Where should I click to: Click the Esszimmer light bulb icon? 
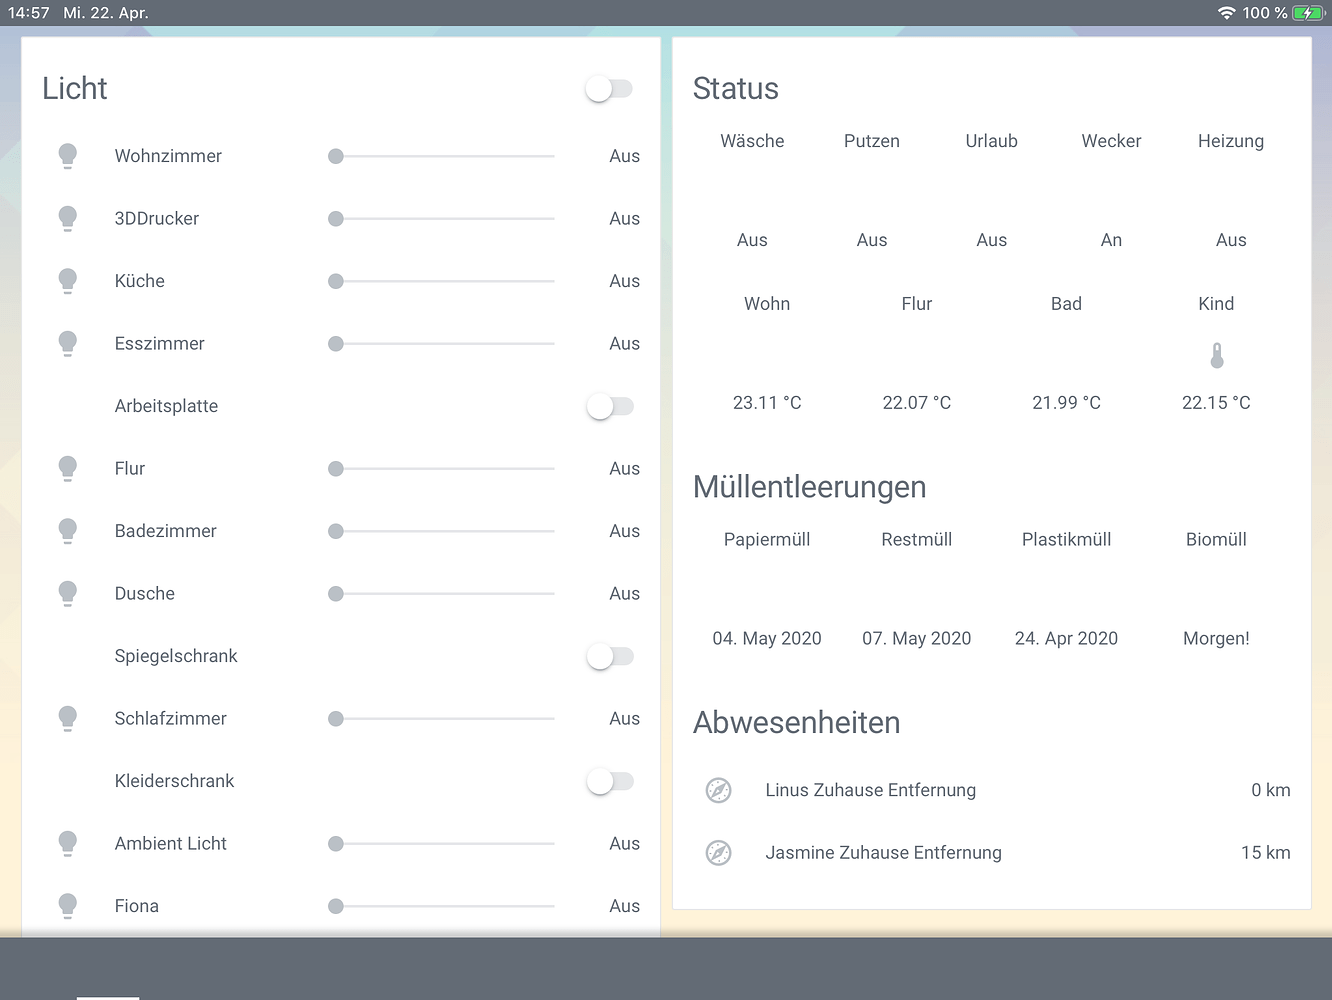pyautogui.click(x=68, y=343)
